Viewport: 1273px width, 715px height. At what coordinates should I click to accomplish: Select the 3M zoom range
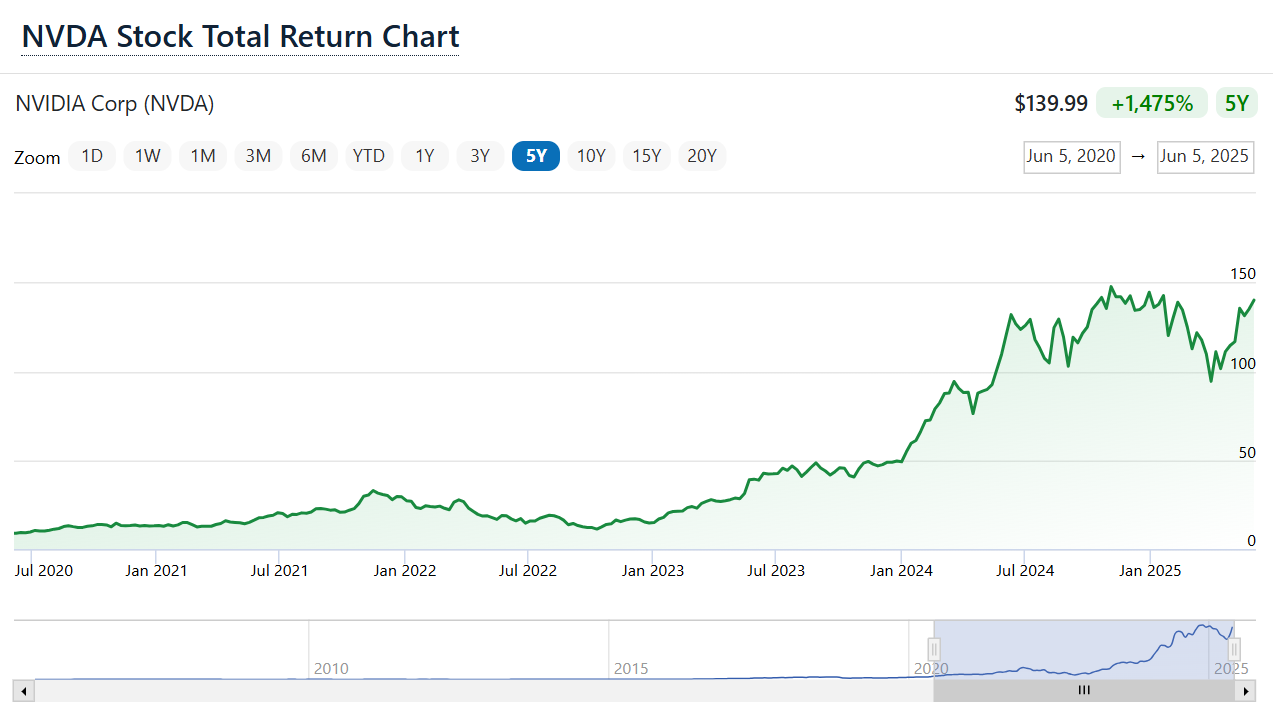pos(259,156)
